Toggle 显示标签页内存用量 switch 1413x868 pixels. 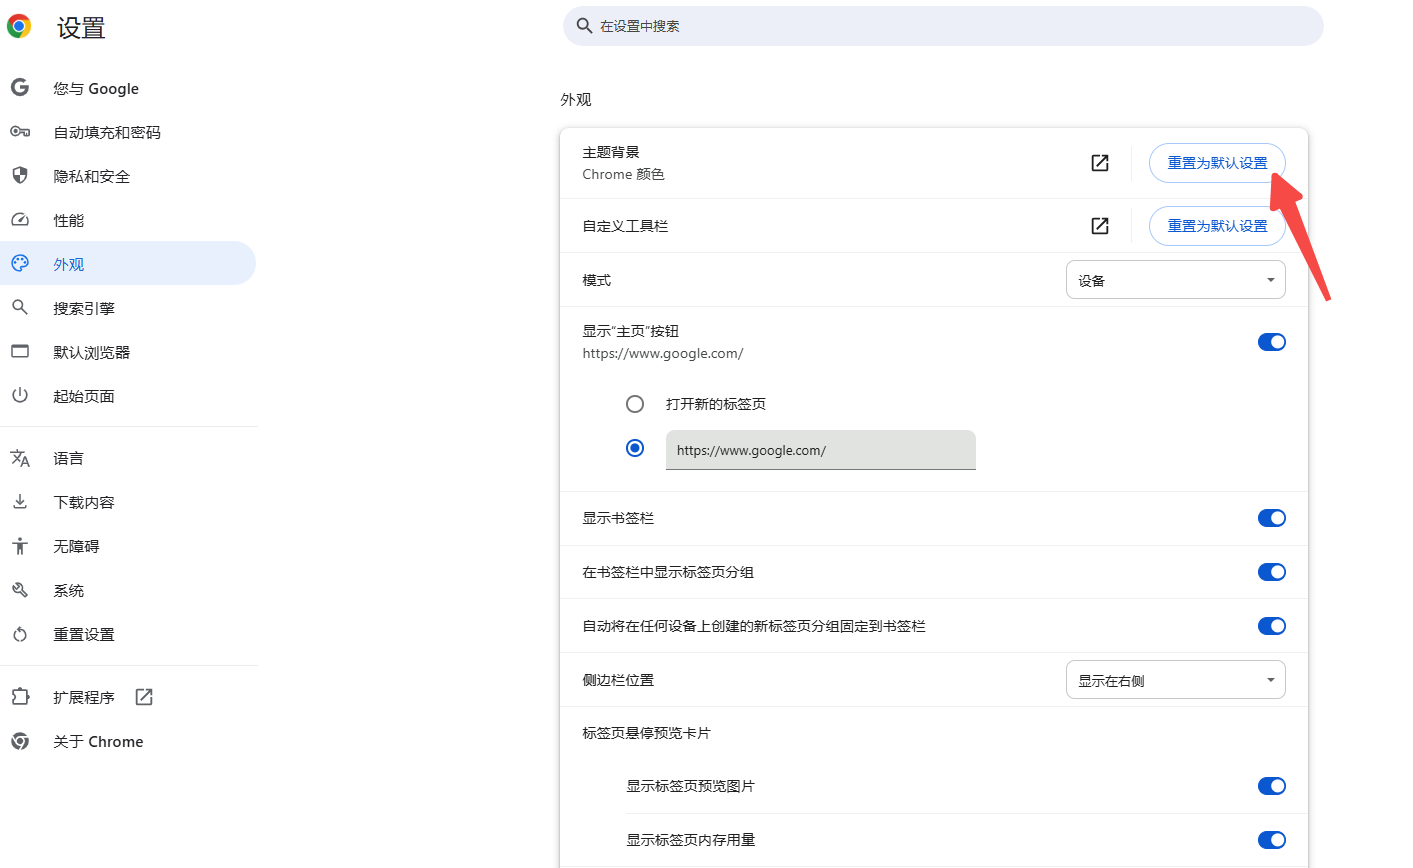click(1272, 840)
